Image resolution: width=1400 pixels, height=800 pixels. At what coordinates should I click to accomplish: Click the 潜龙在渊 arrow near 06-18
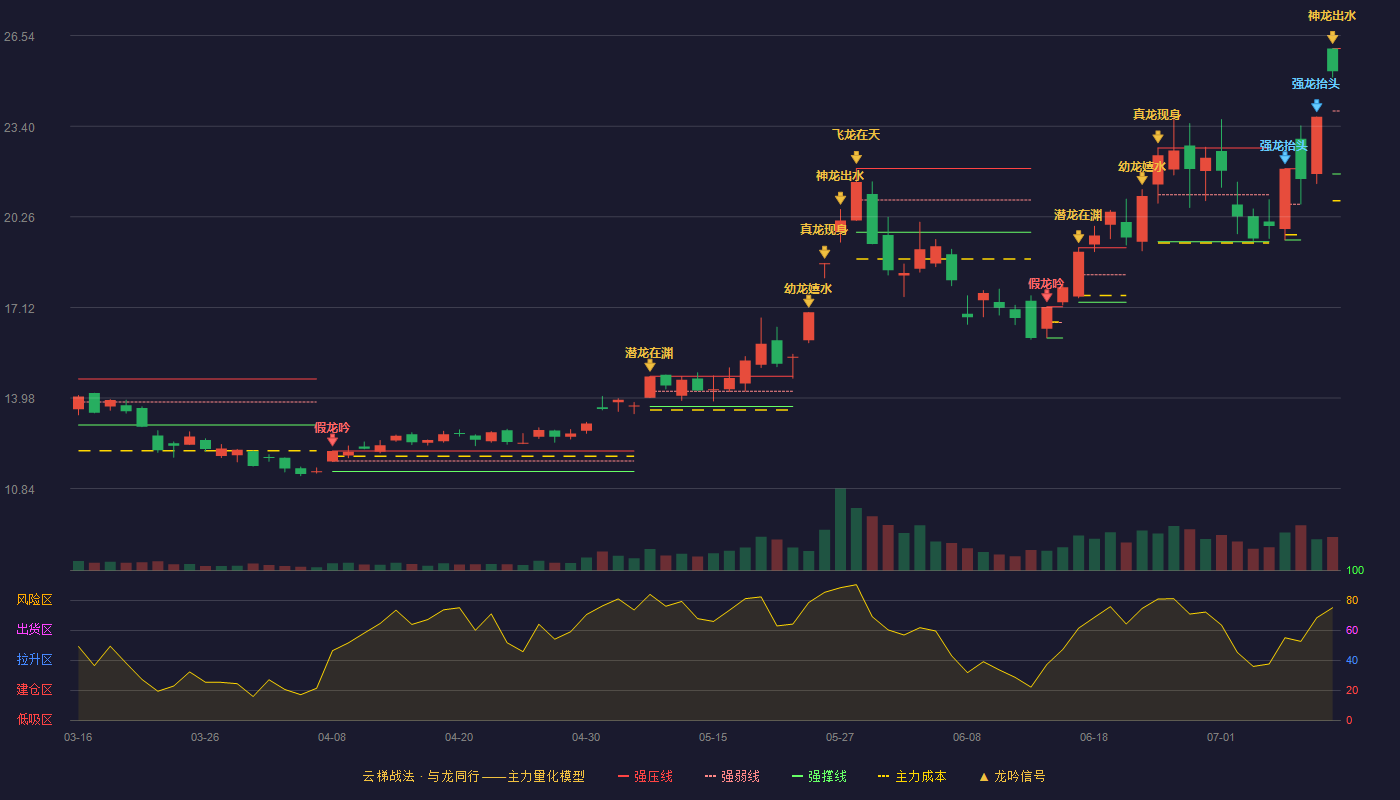click(x=1078, y=236)
